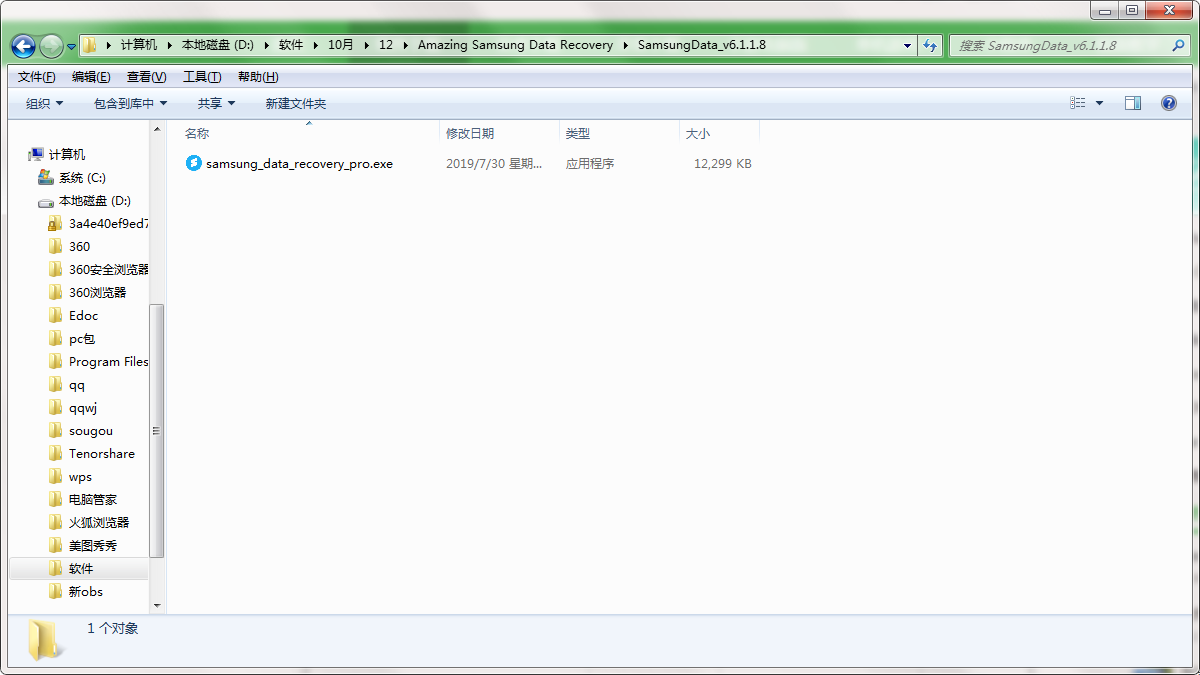Open the sougou folder
The image size is (1200, 675).
click(x=91, y=430)
